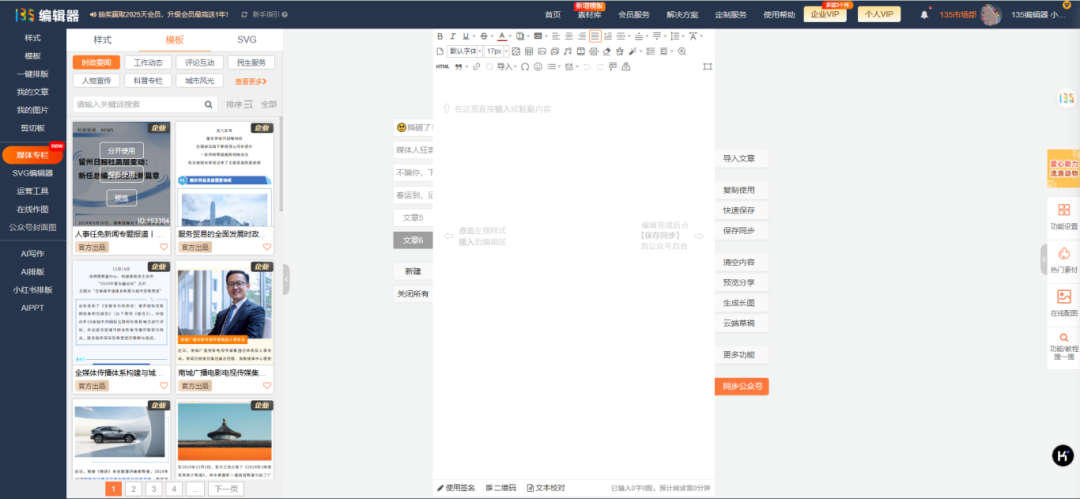
Task: Select the 模板 tab
Action: 175,40
